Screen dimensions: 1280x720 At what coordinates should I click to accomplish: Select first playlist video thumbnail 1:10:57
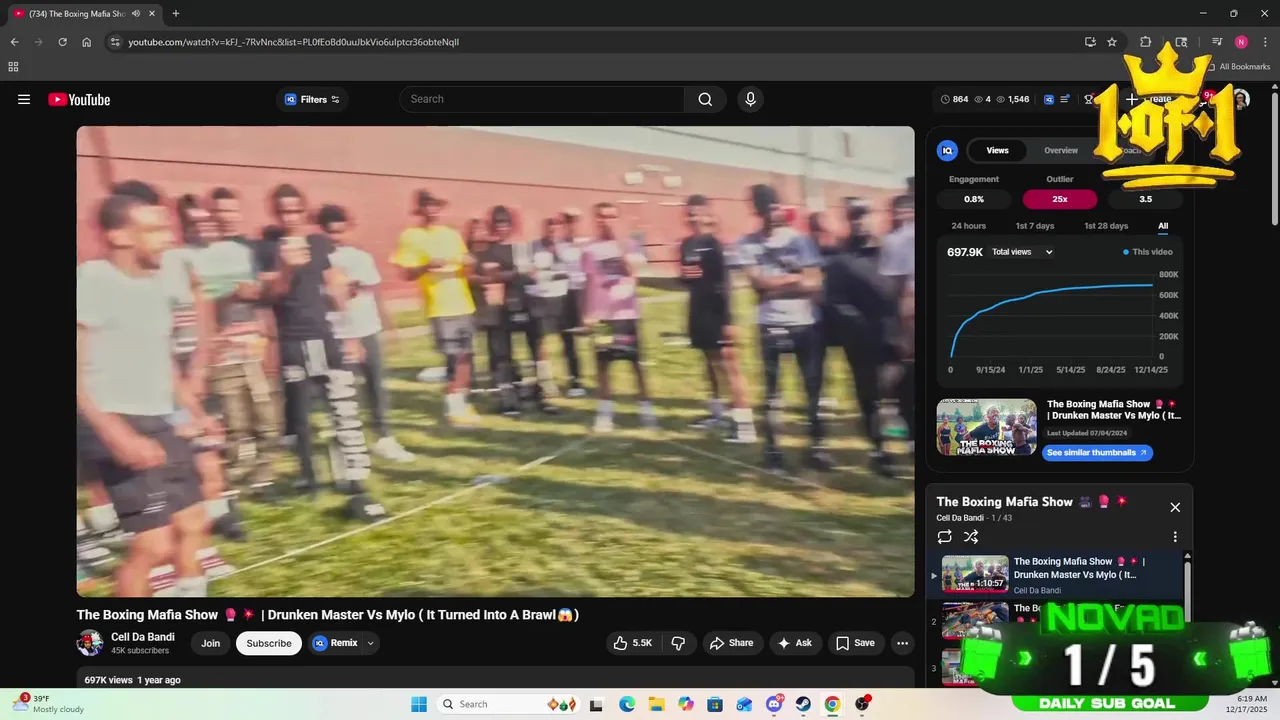pyautogui.click(x=975, y=574)
